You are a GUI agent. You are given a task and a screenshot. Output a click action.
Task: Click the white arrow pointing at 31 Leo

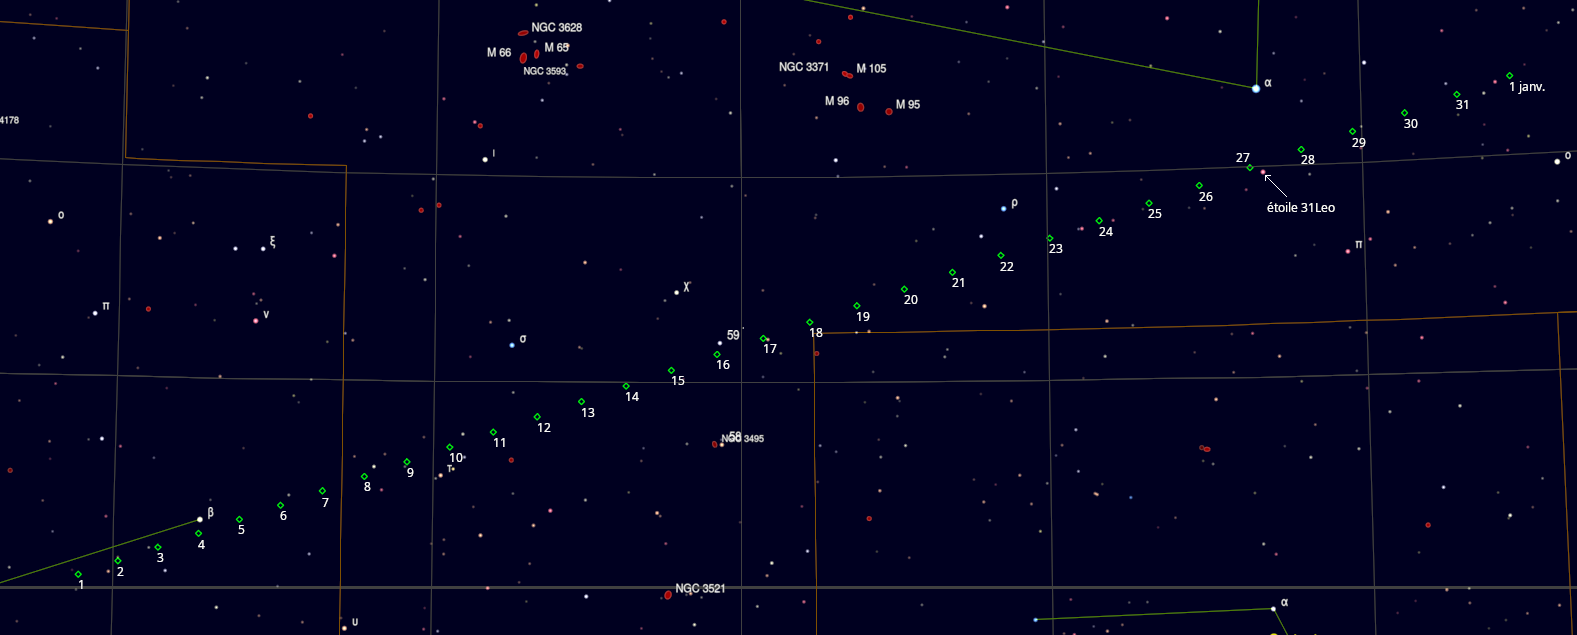point(1276,186)
